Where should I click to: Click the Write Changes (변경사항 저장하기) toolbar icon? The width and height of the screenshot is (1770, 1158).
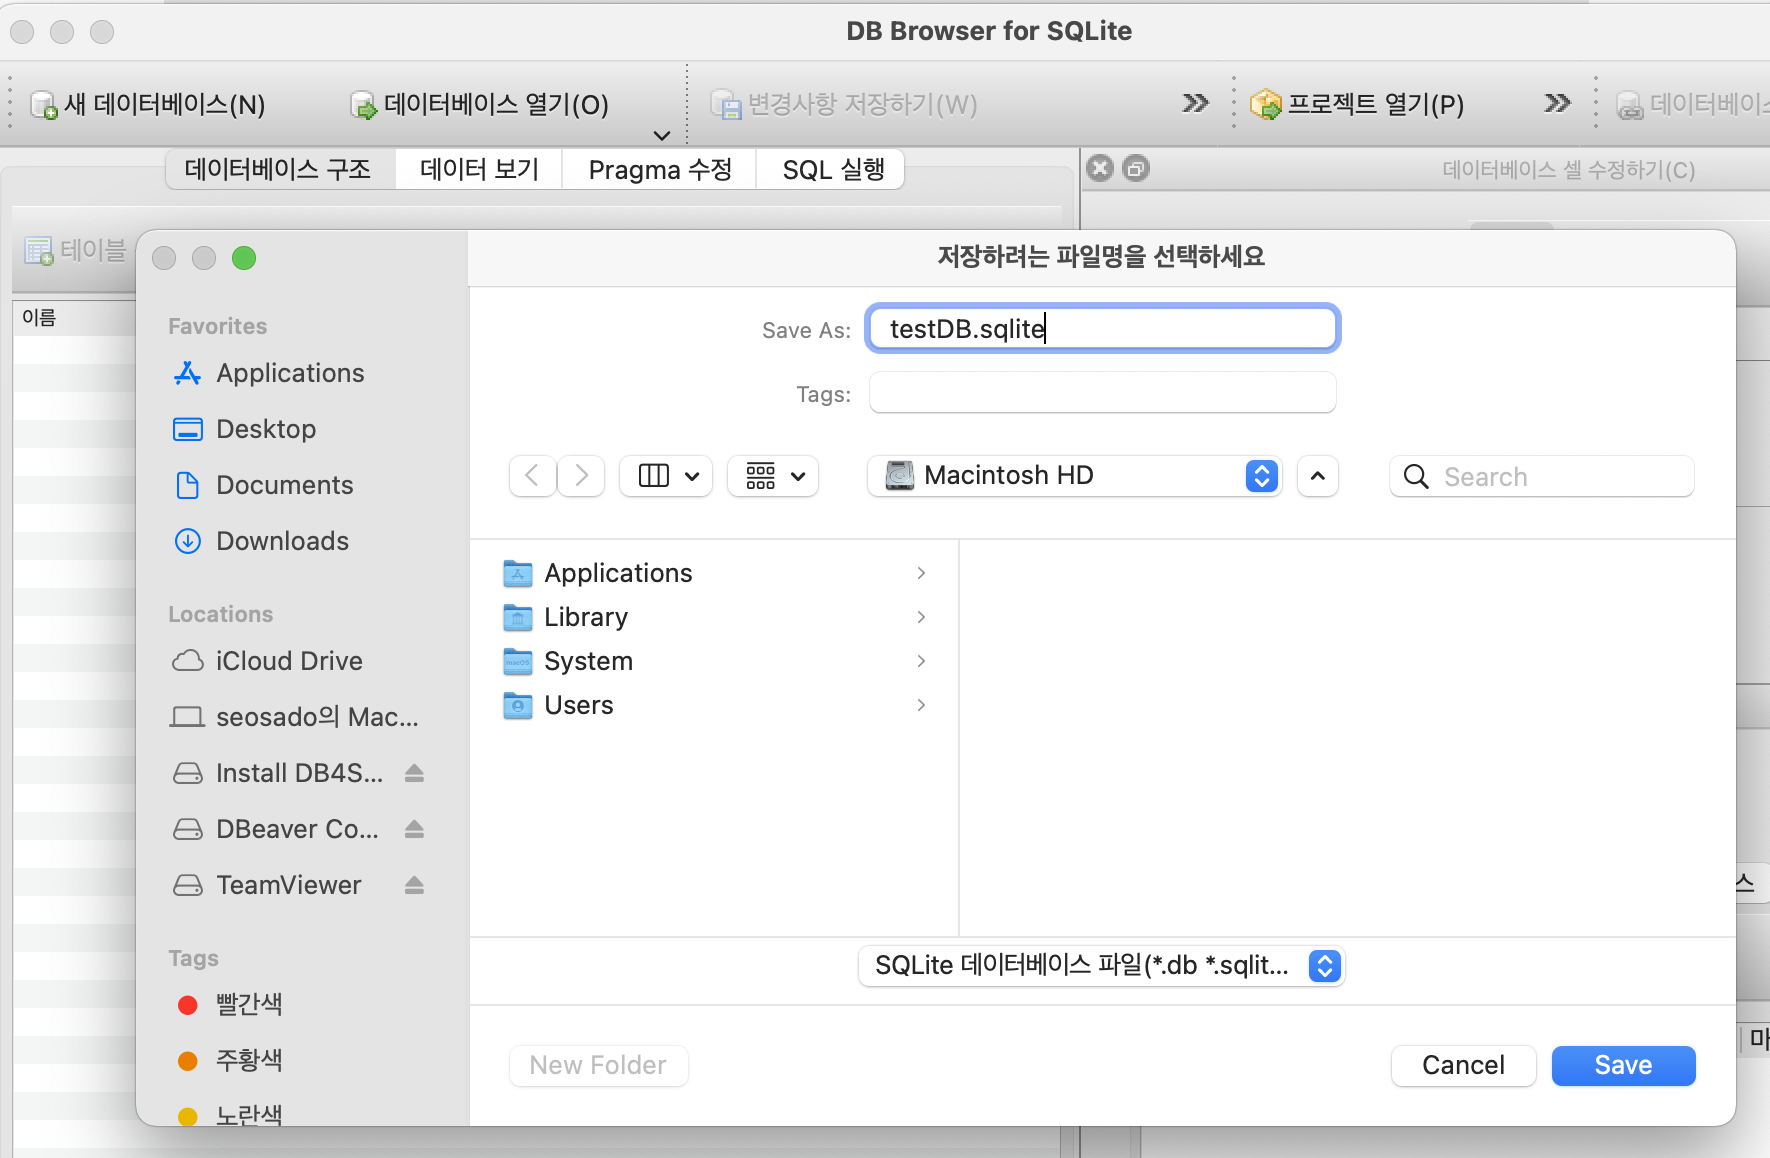coord(726,104)
